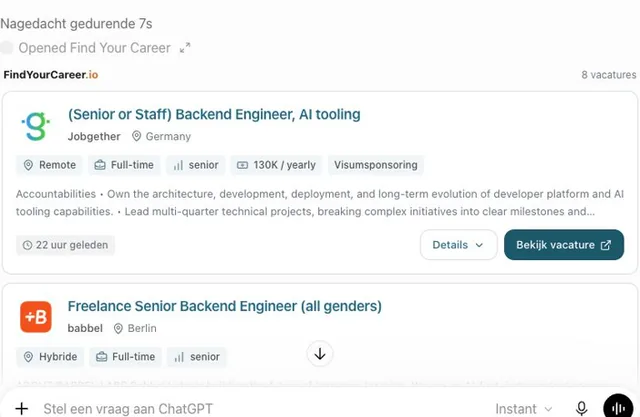Click the clock icon beside 22 uur geleden

pyautogui.click(x=27, y=245)
